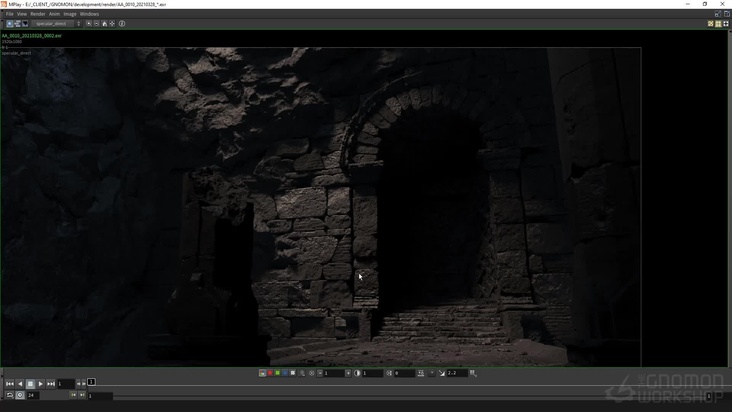Image resolution: width=732 pixels, height=412 pixels.
Task: Toggle the red channel display
Action: pos(270,373)
